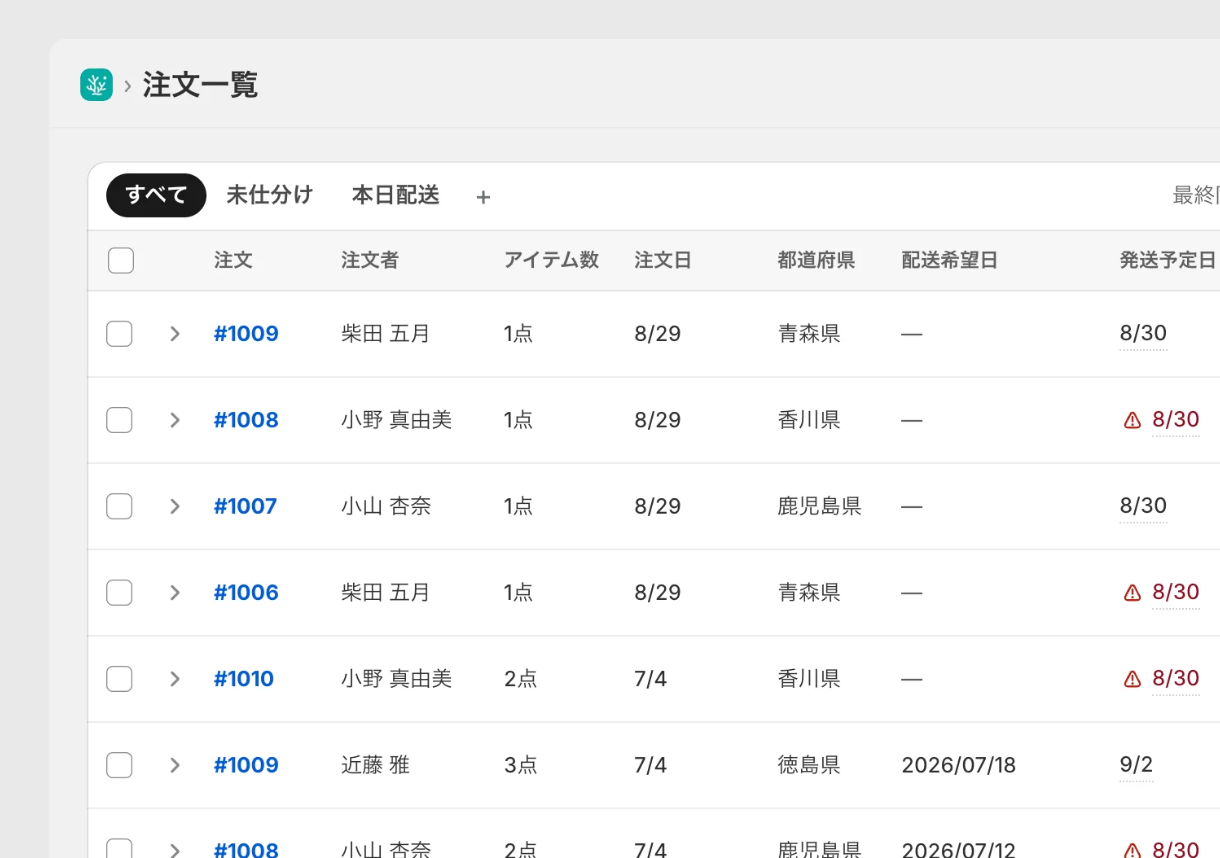1220x858 pixels.
Task: Open order link #1006
Action: [x=246, y=592]
